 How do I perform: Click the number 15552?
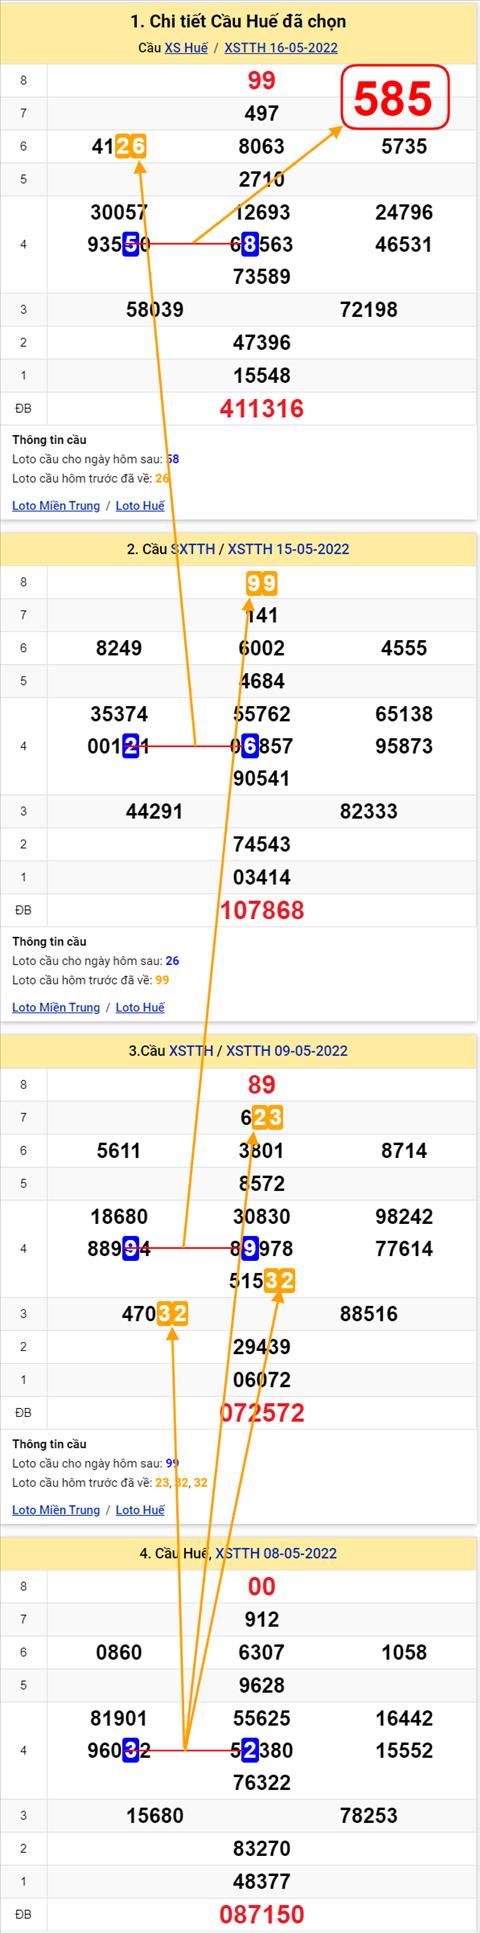(404, 1751)
